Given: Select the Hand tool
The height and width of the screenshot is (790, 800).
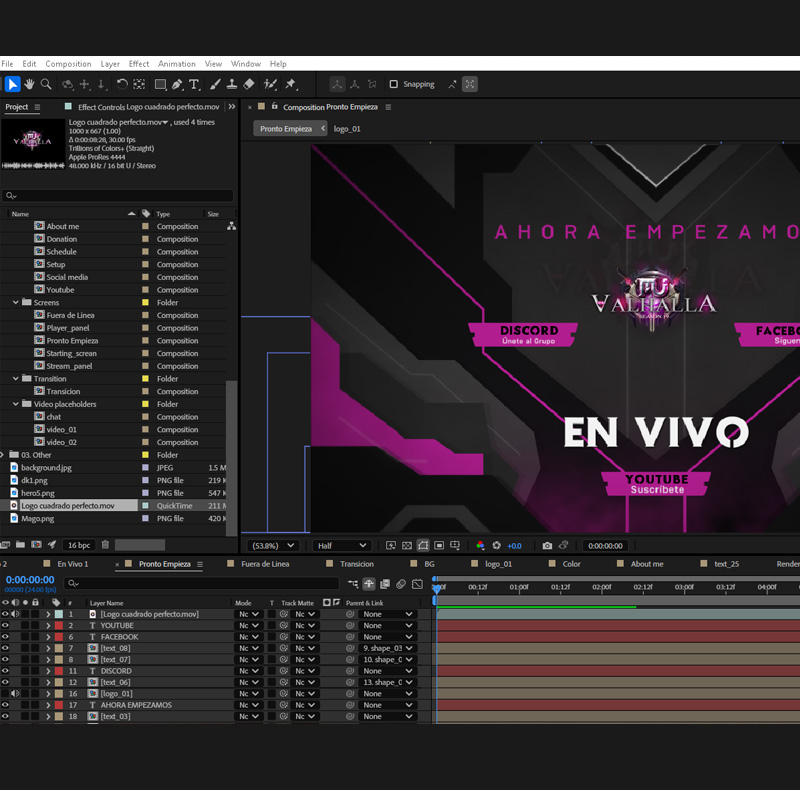Looking at the screenshot, I should pyautogui.click(x=30, y=84).
